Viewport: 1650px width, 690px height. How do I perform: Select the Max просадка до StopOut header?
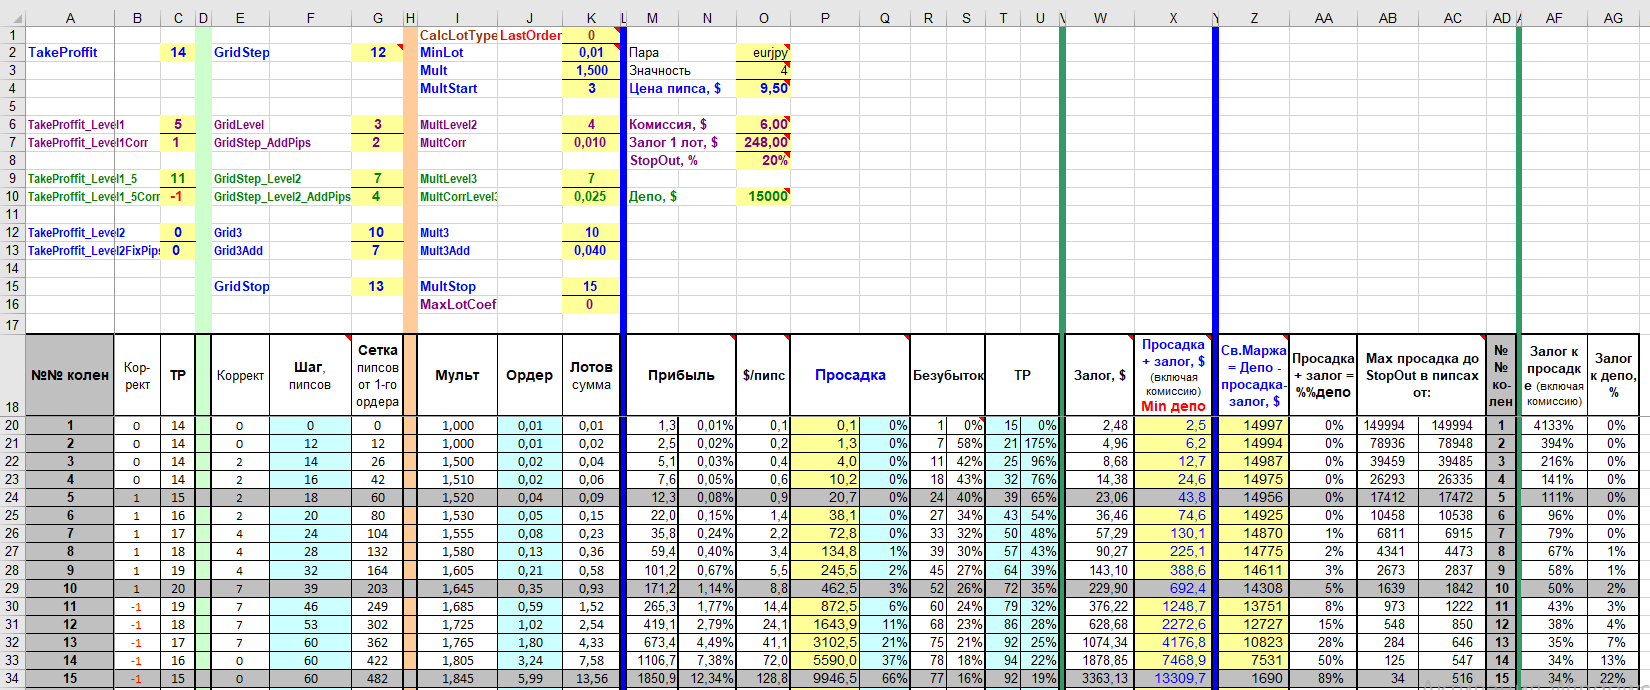tap(1421, 375)
